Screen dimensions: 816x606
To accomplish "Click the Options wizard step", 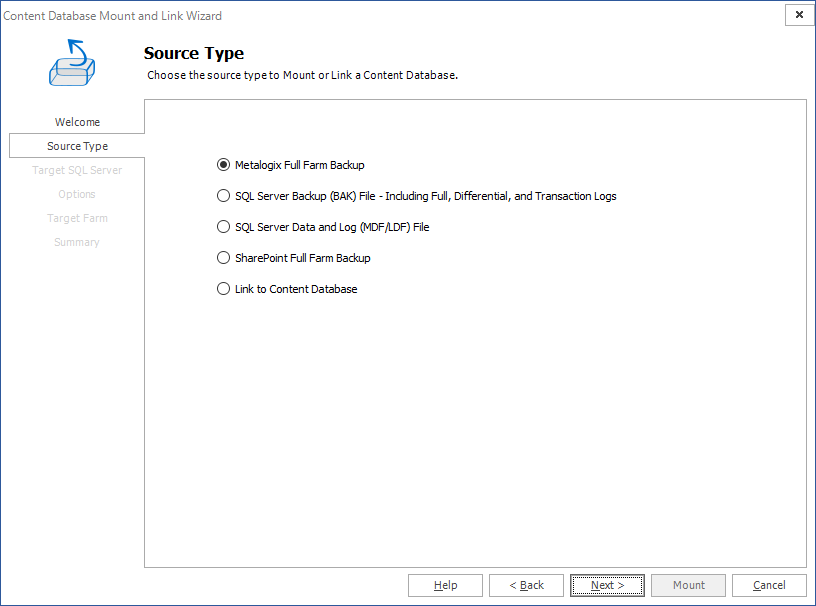I will (x=77, y=194).
